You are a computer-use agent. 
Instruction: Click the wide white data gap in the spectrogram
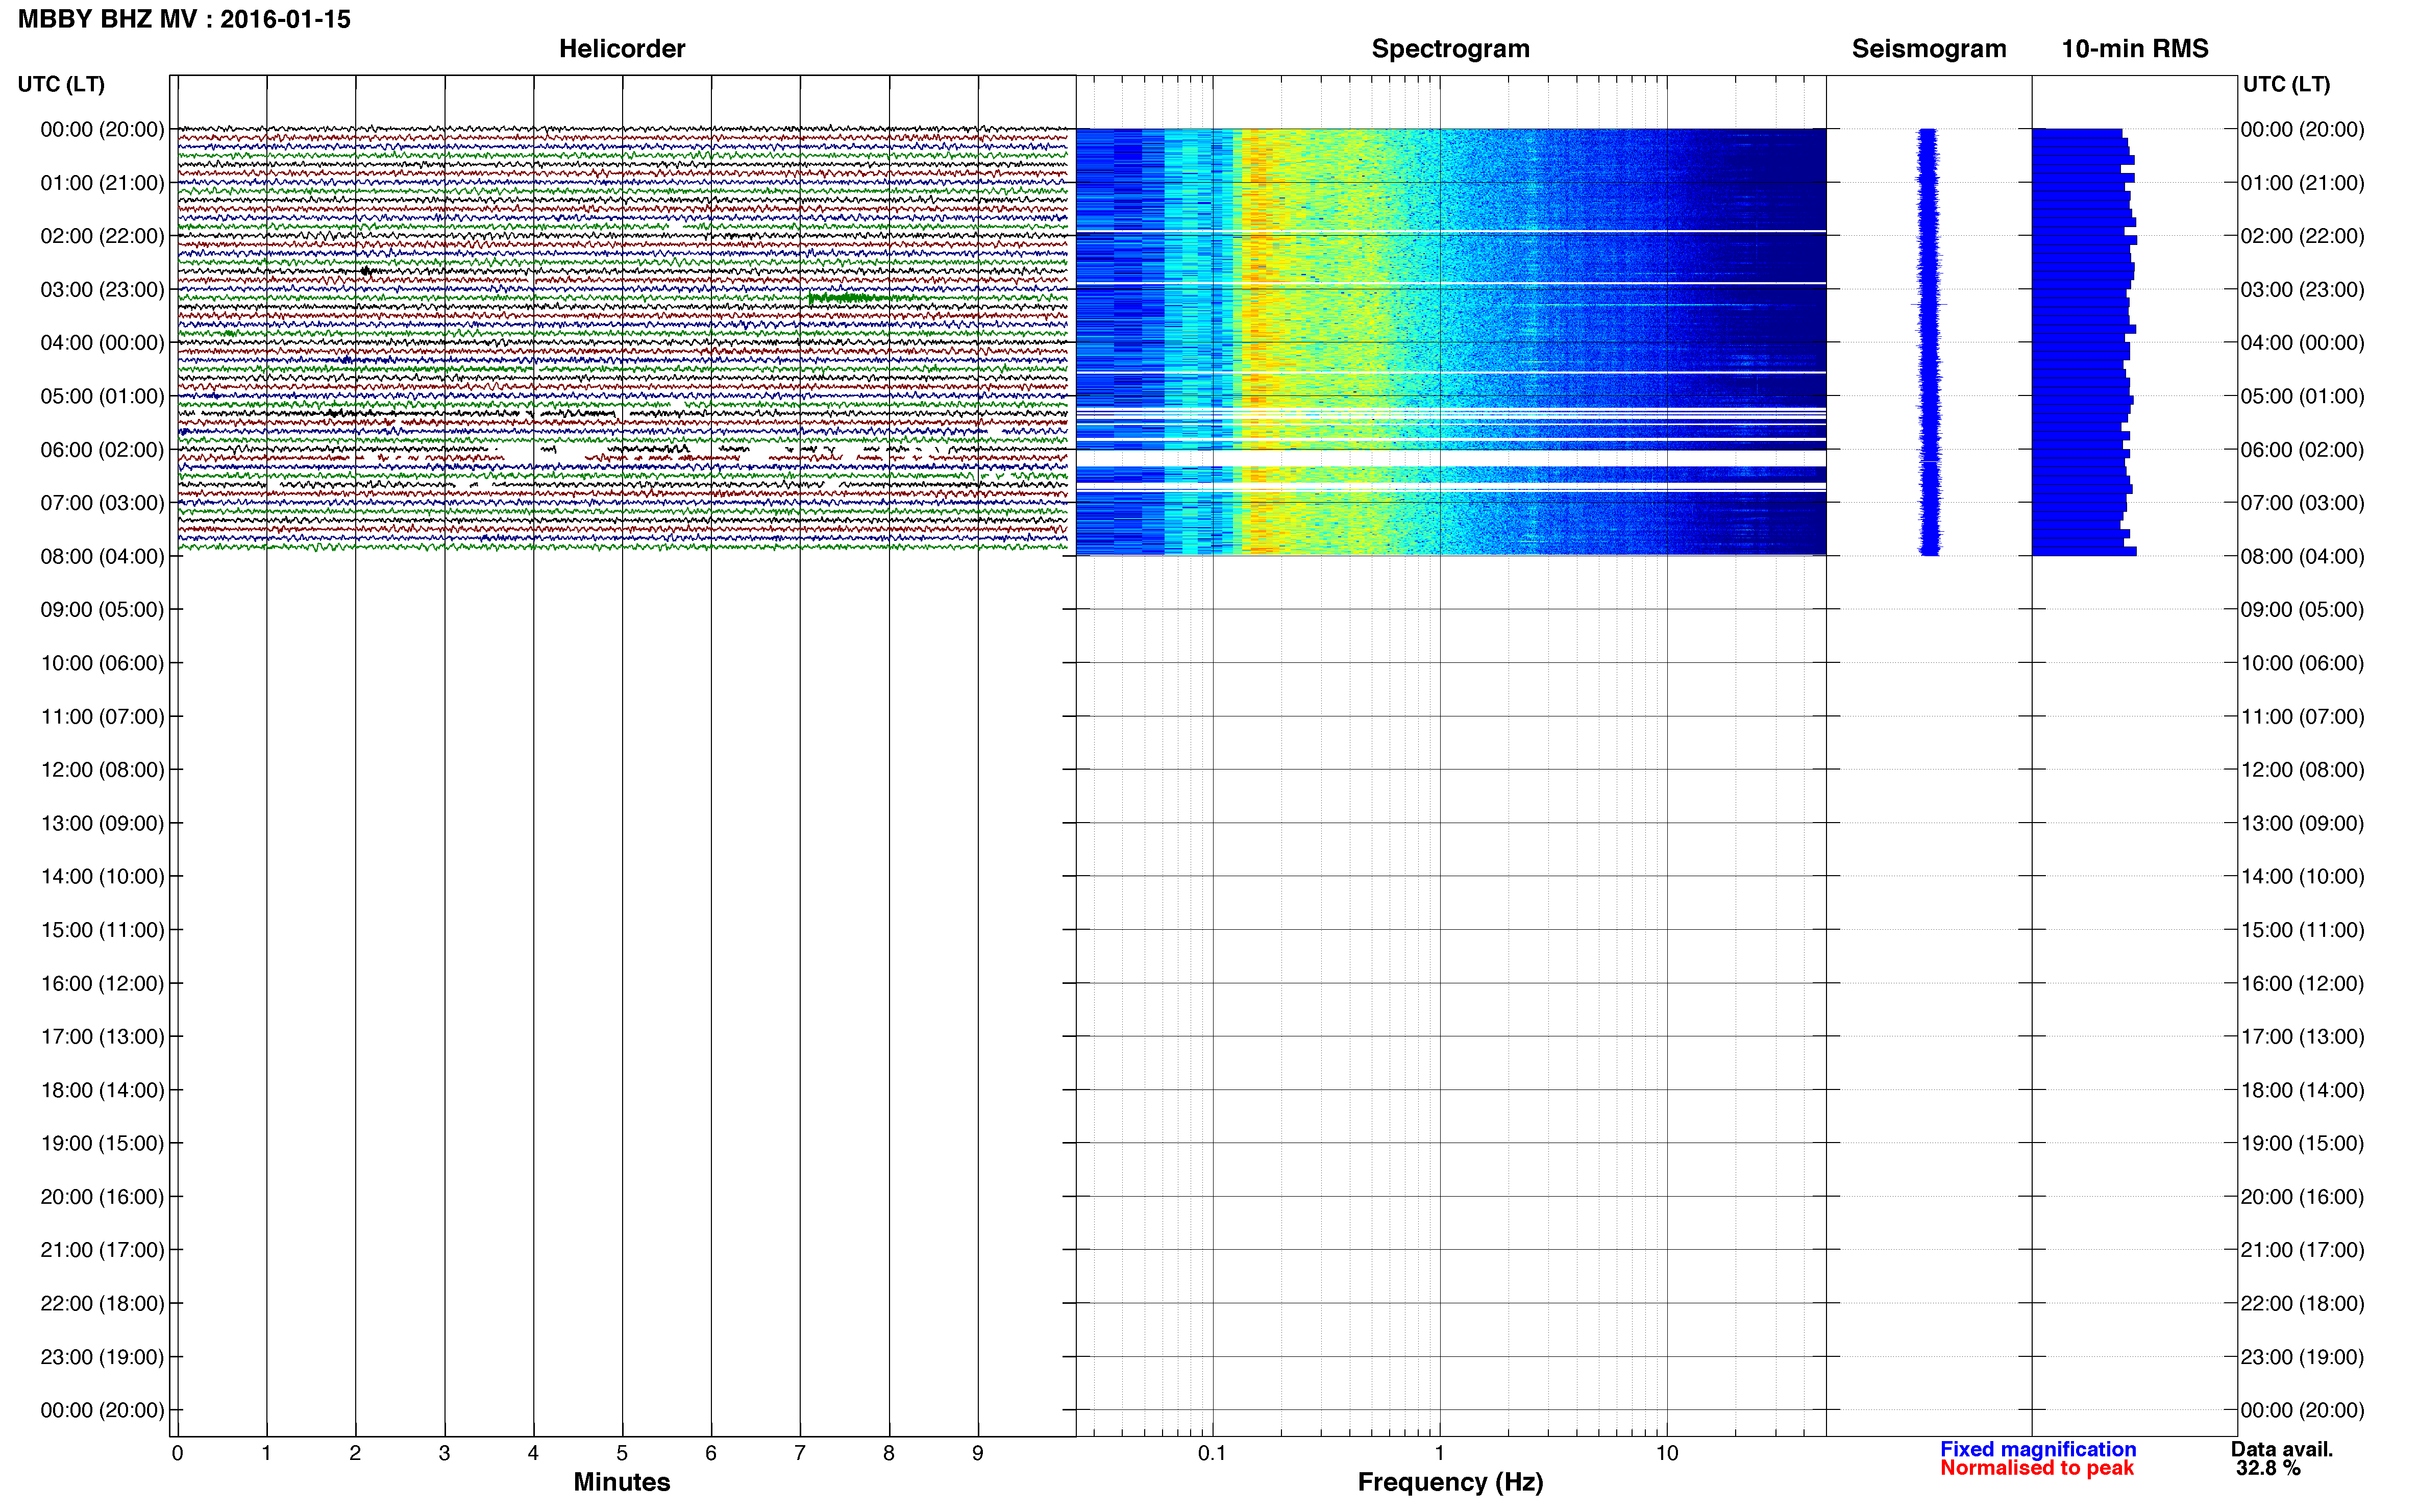pyautogui.click(x=1451, y=458)
